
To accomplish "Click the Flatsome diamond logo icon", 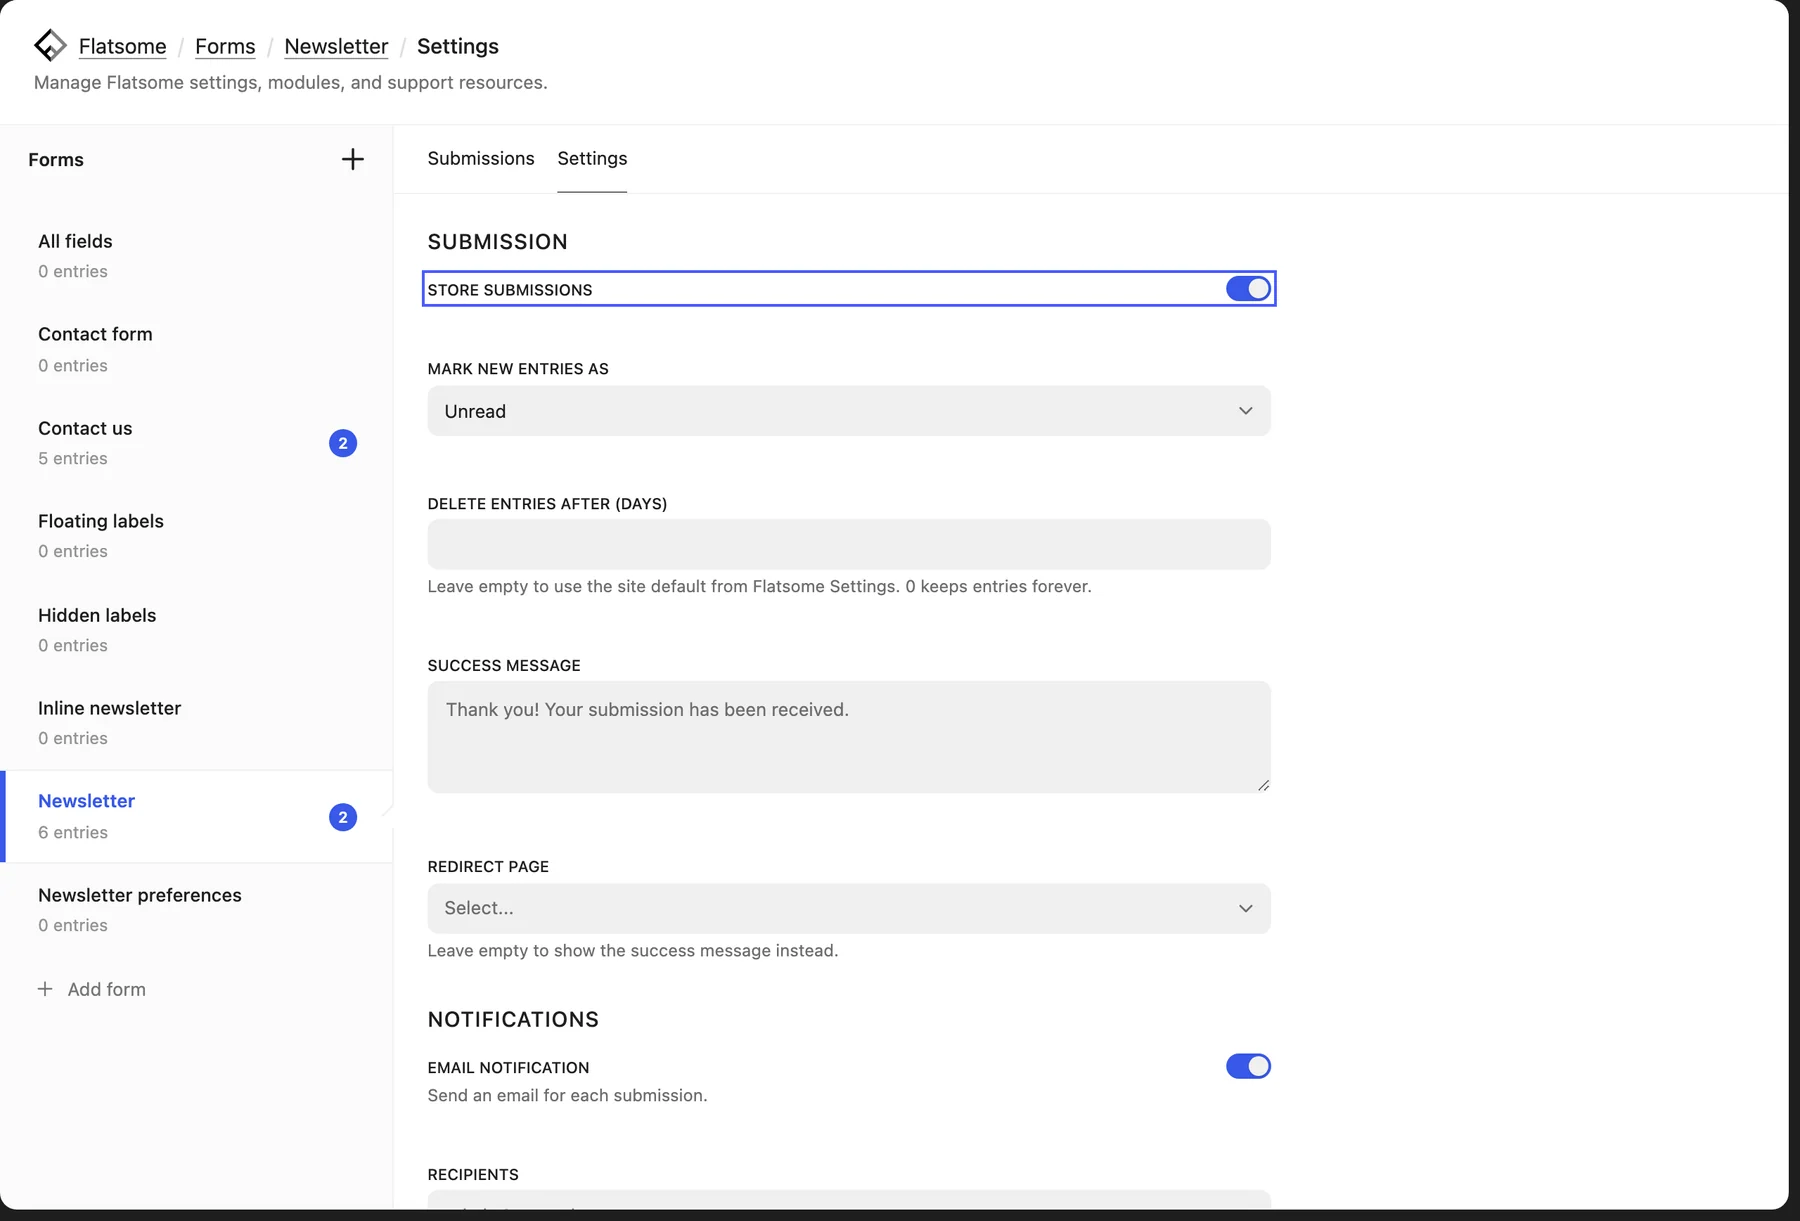I will point(50,46).
